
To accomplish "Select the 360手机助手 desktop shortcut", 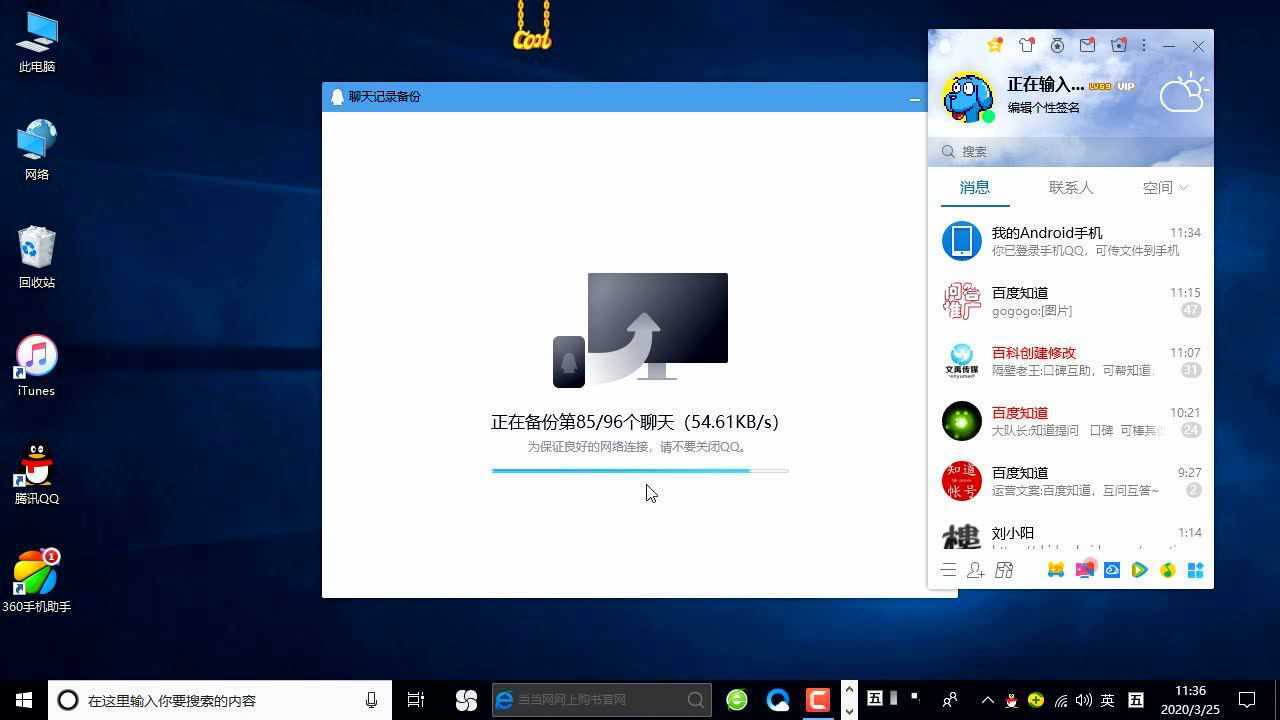I will tap(37, 582).
